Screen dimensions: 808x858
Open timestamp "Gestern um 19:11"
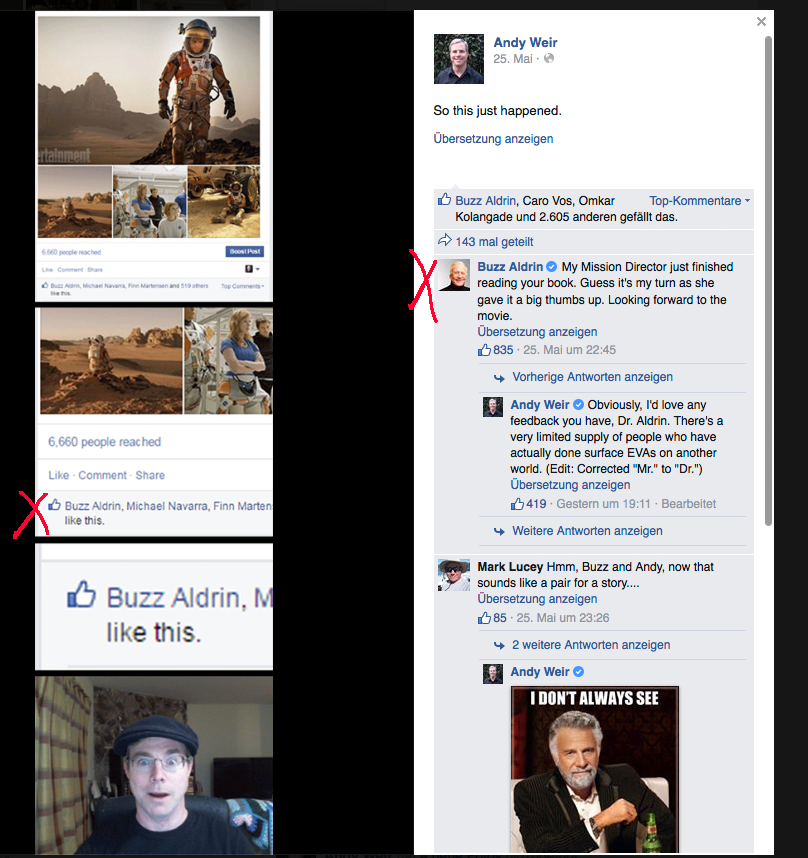click(x=603, y=504)
